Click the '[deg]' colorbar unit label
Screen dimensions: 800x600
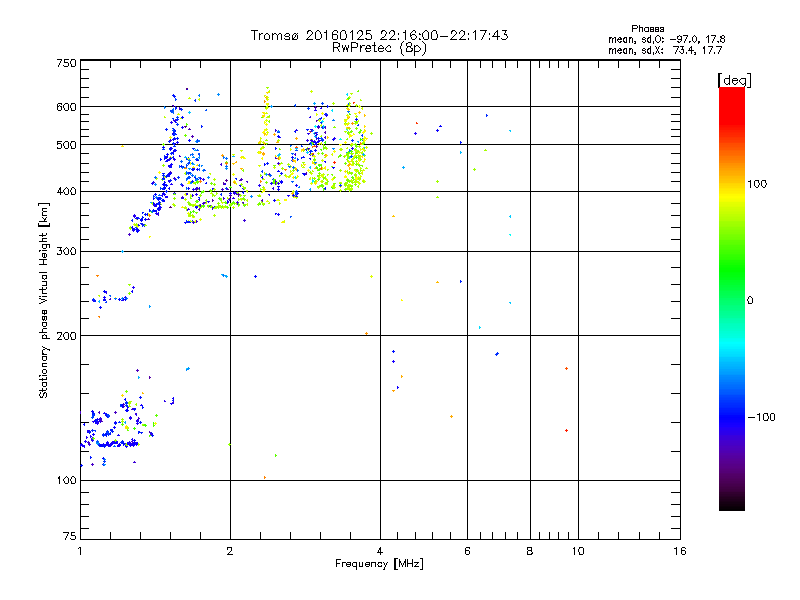tap(734, 80)
